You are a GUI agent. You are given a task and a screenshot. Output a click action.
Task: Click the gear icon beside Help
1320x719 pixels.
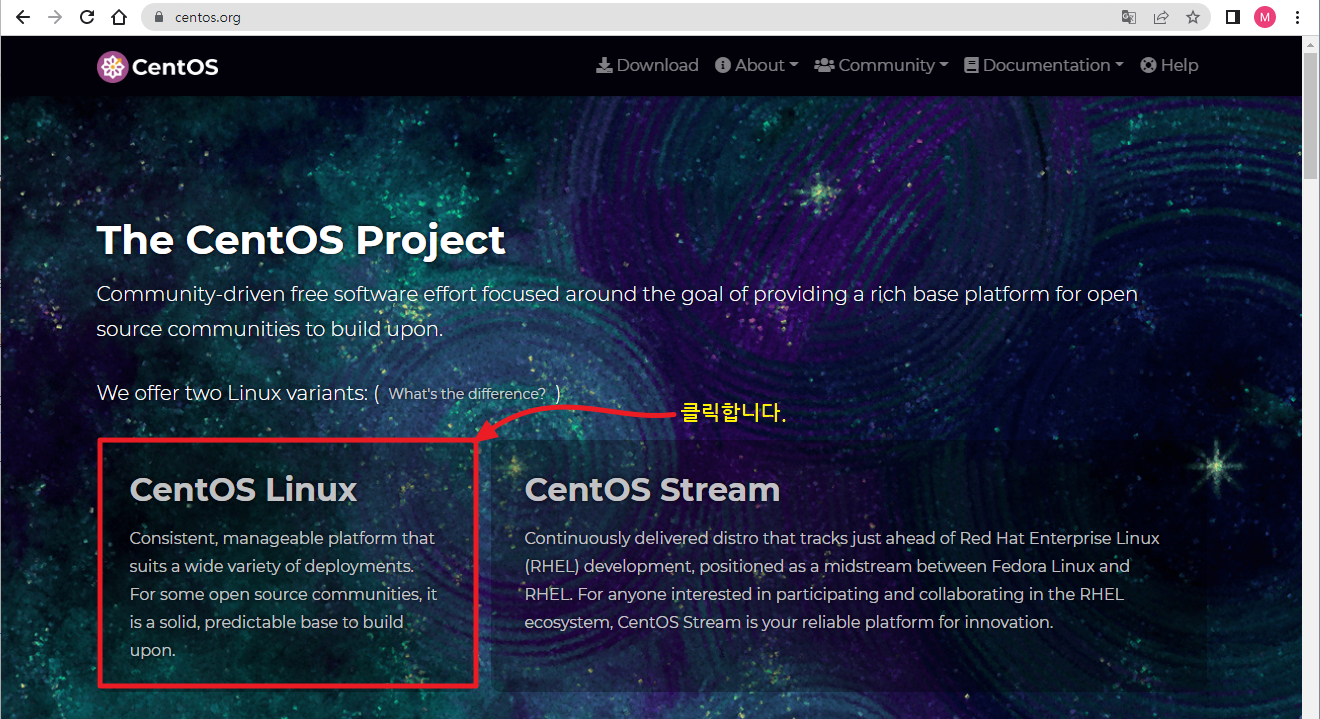click(1147, 64)
